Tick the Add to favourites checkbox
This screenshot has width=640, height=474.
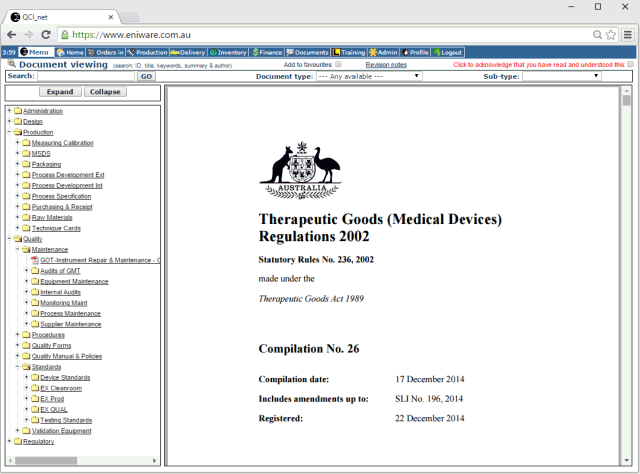[338, 64]
